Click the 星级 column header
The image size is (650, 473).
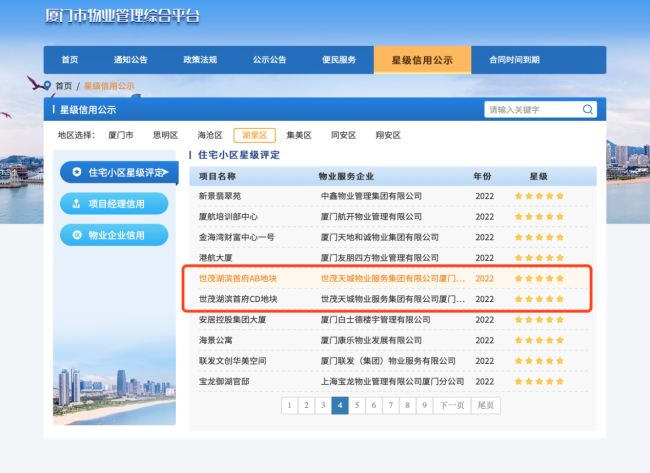tap(538, 176)
